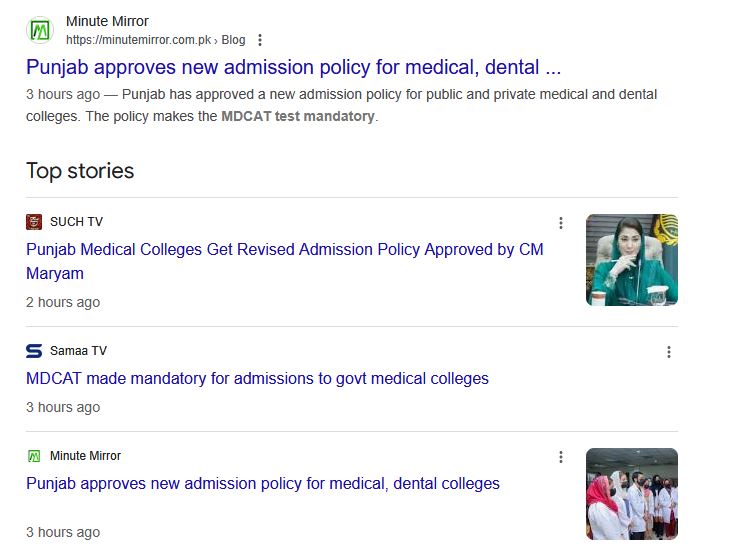Click Minute Mirror source name in Top stories
The height and width of the screenshot is (556, 733).
[85, 456]
